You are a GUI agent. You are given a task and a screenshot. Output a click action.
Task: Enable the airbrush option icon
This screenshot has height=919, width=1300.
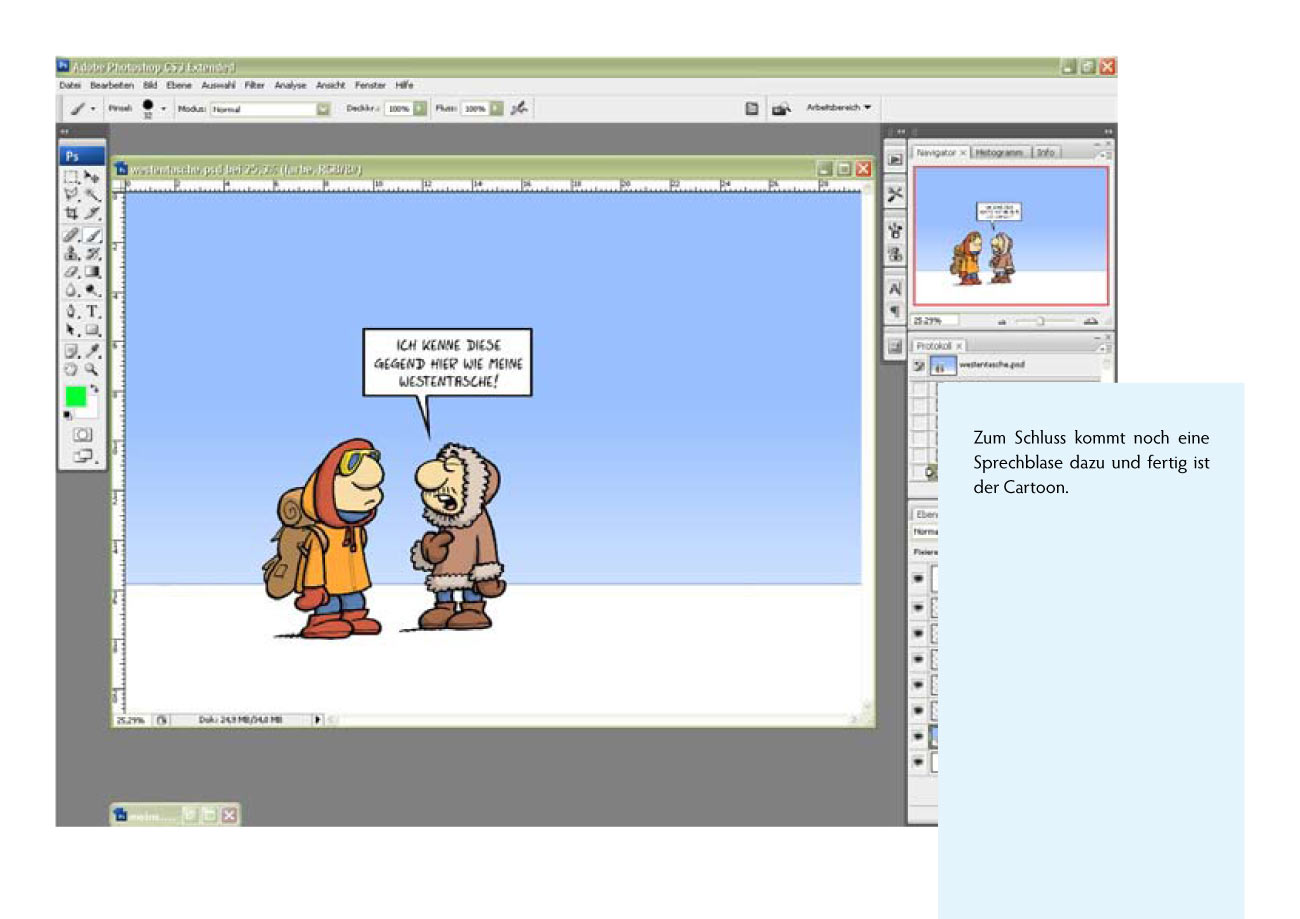pos(519,108)
